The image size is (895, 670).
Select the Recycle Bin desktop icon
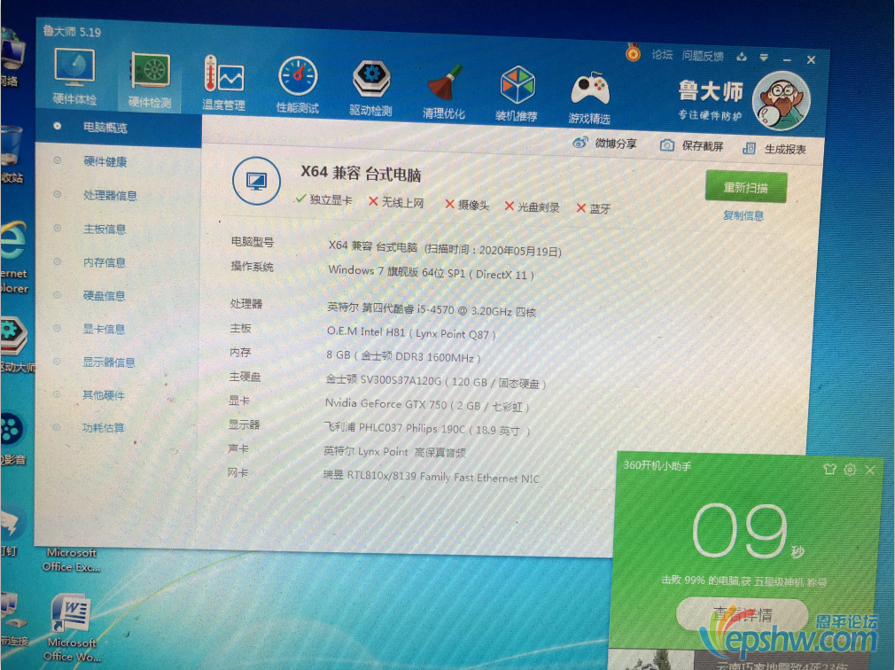tap(11, 154)
